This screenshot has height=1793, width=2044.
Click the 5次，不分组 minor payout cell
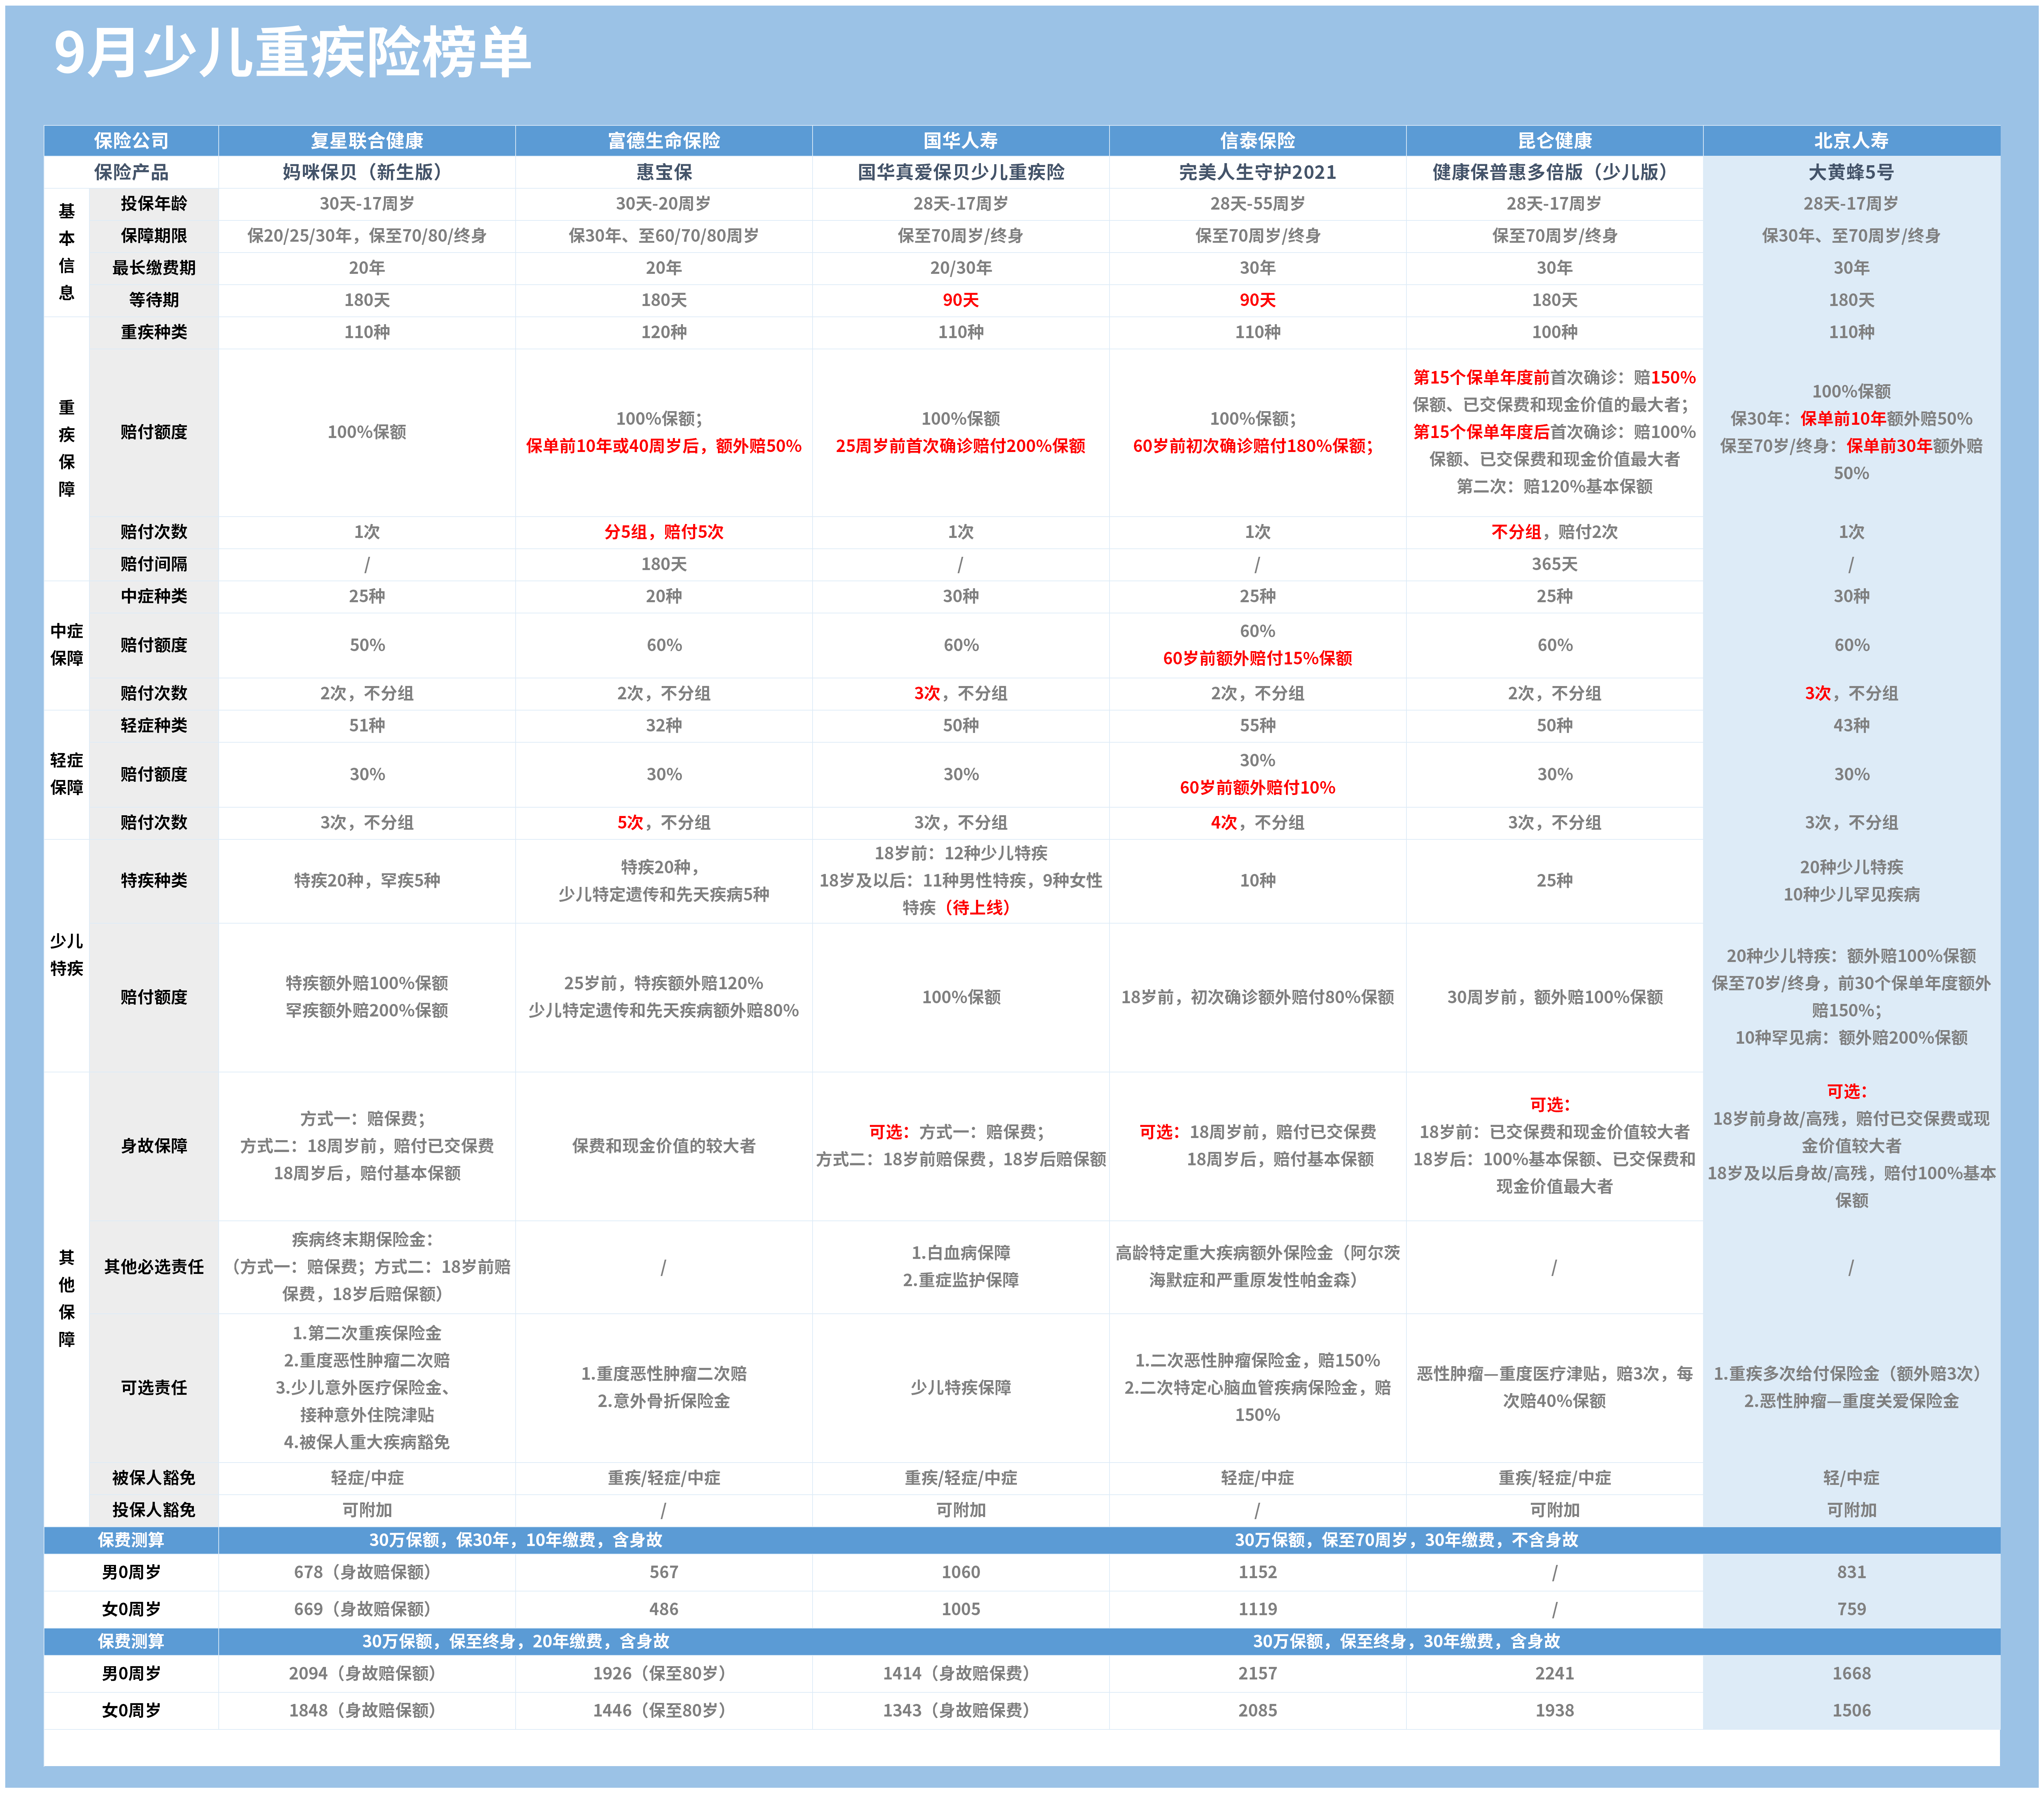pos(664,823)
